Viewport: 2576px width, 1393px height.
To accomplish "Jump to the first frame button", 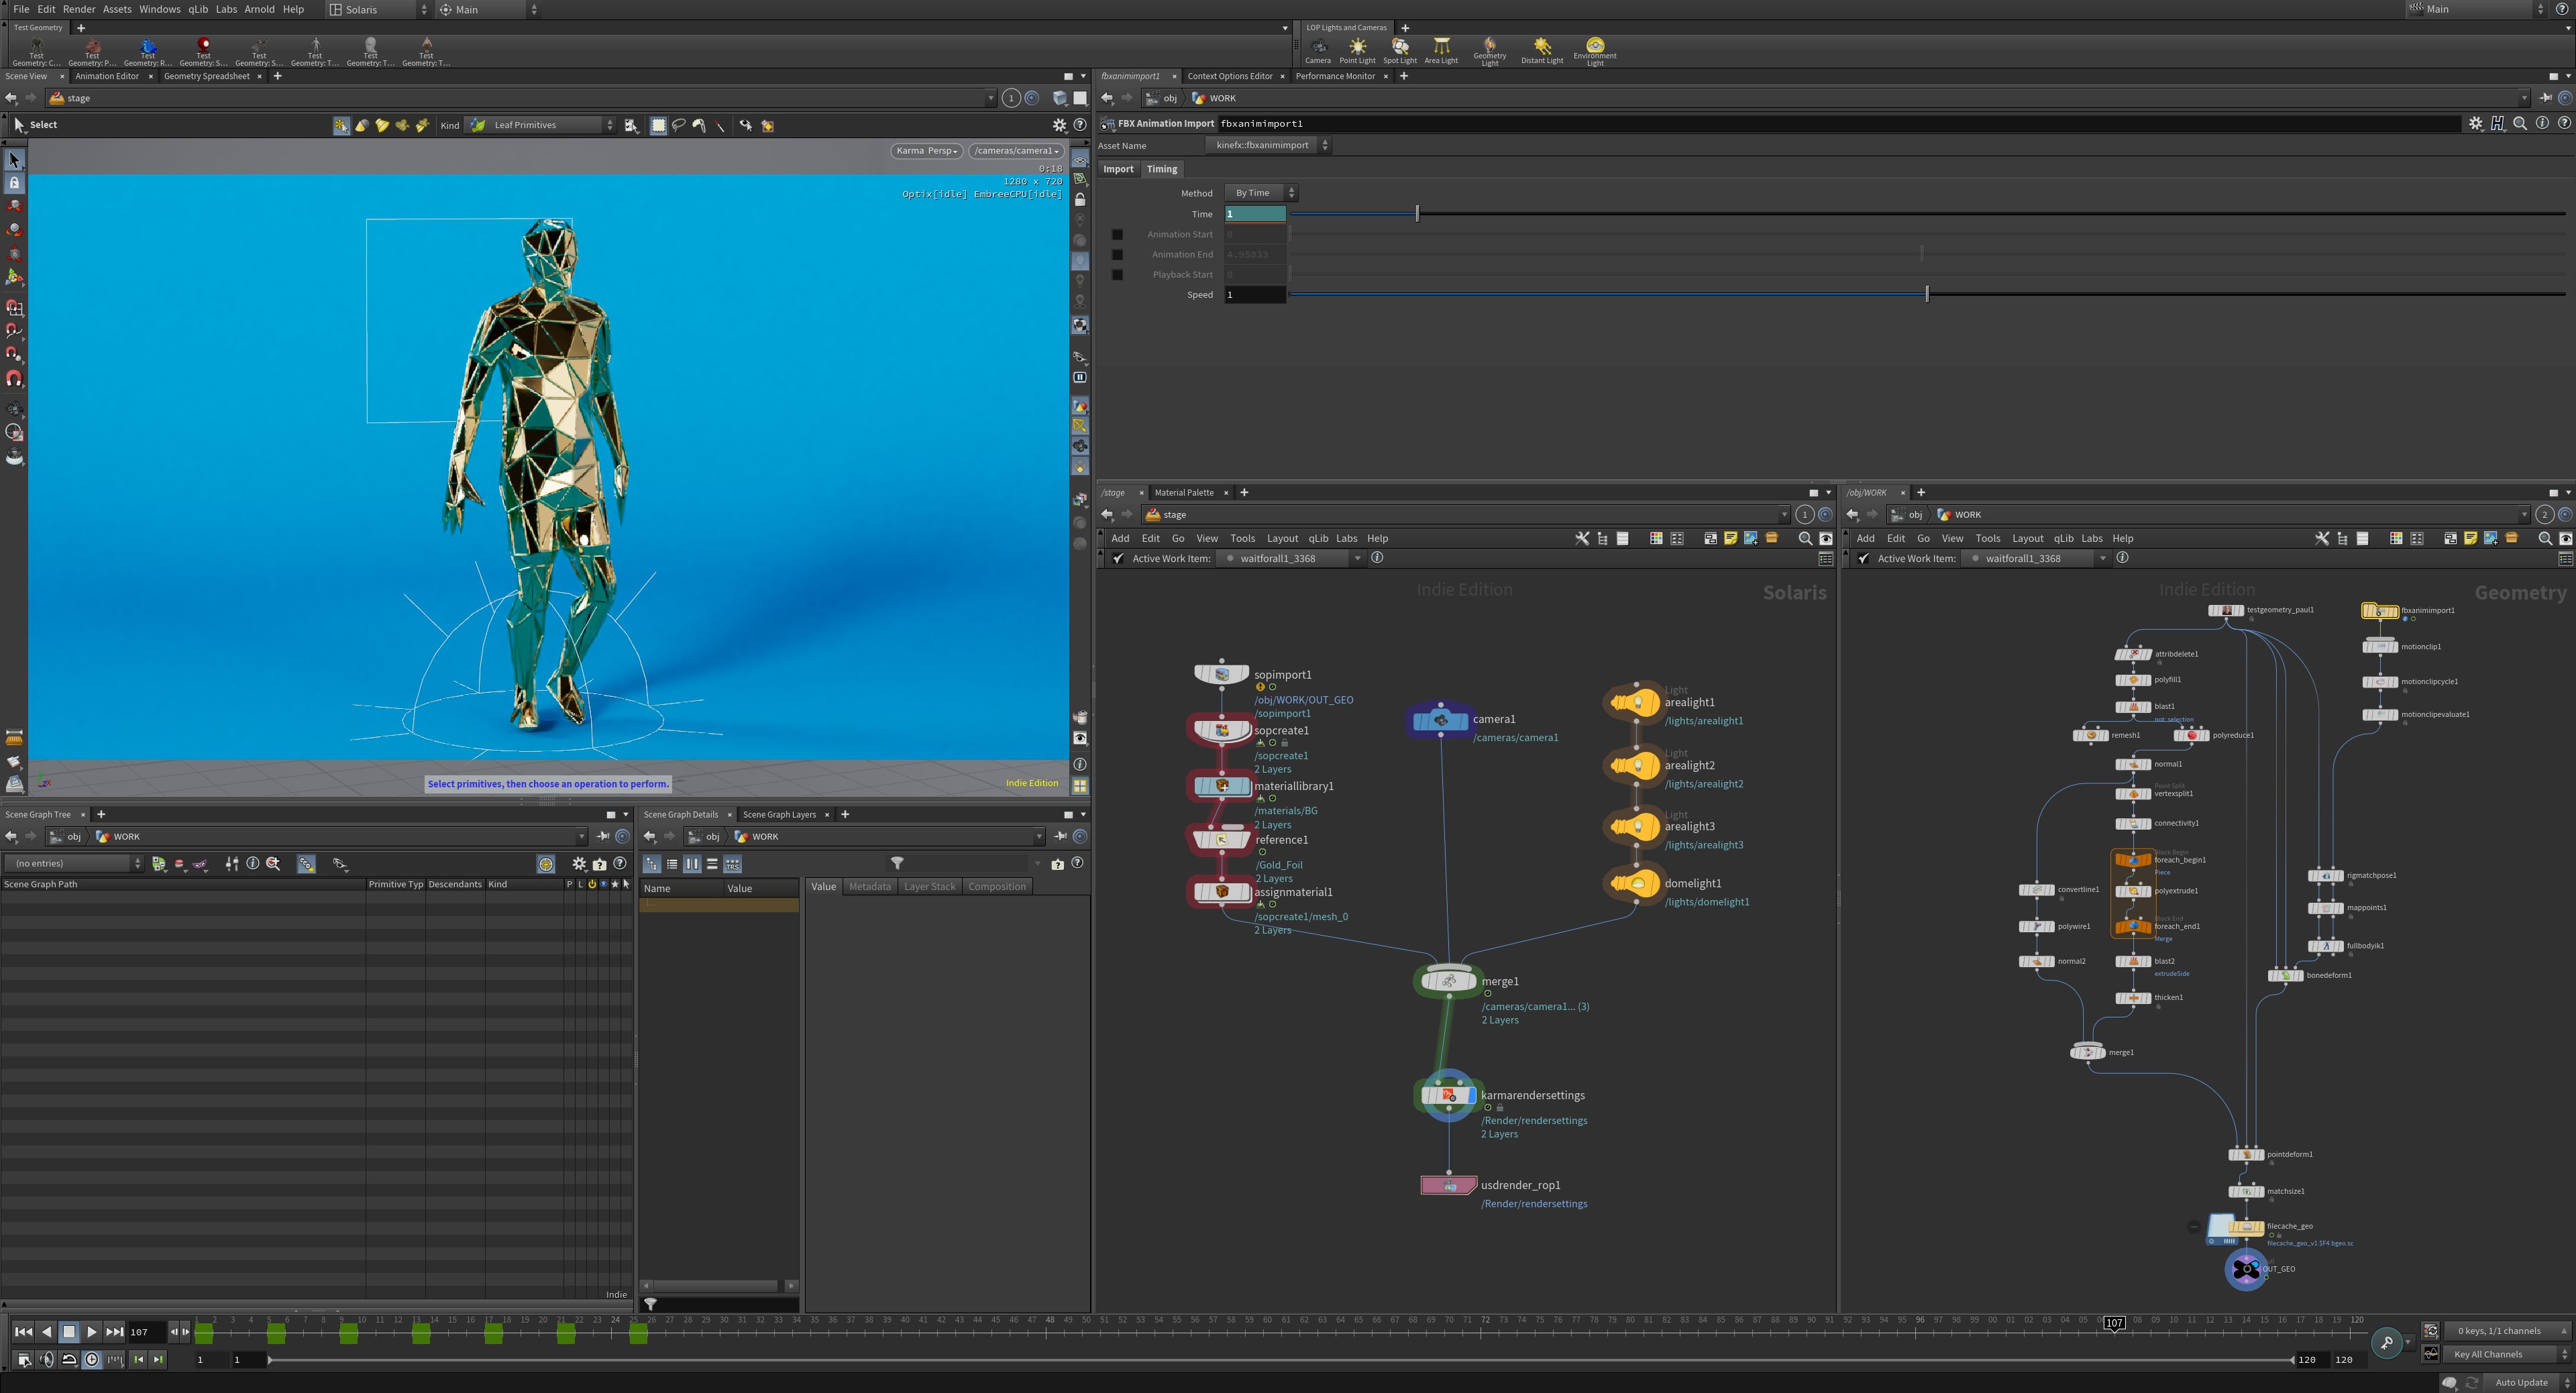I will [23, 1331].
